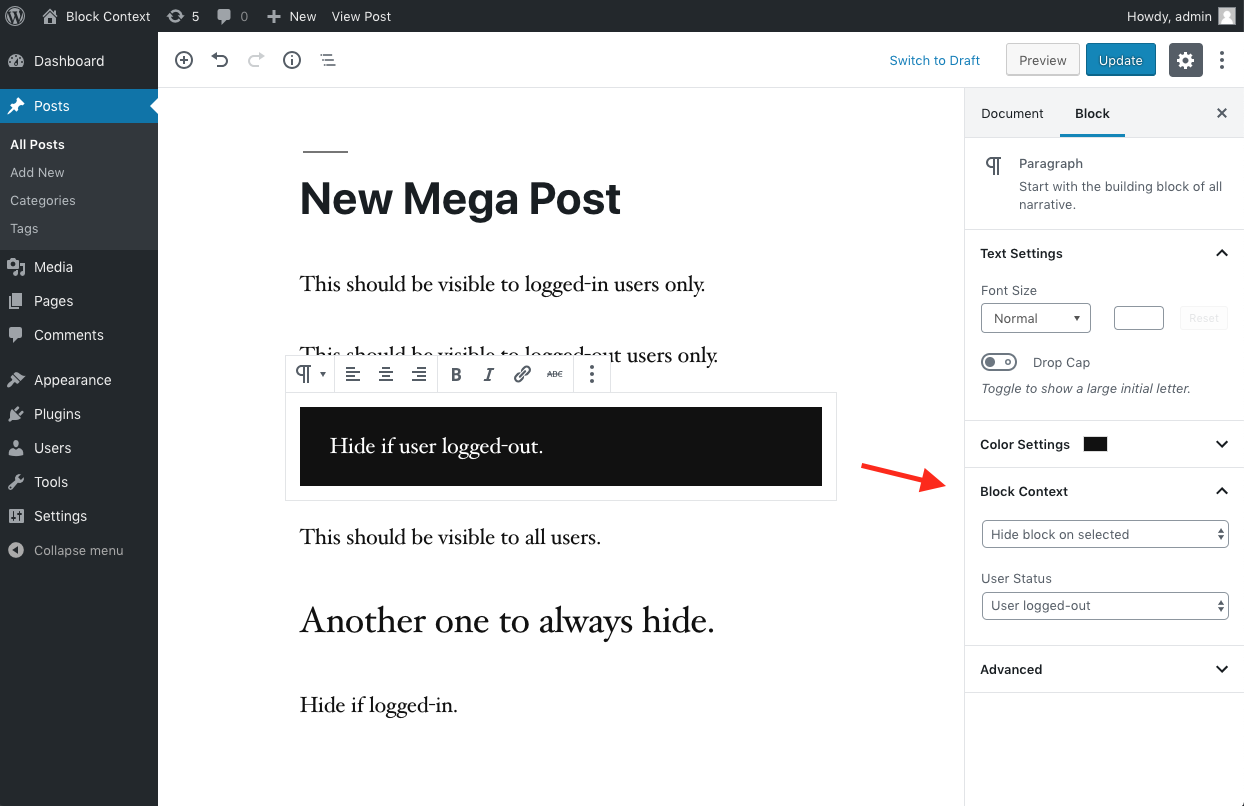Insert a link using the chain icon
Image resolution: width=1244 pixels, height=806 pixels.
pos(522,374)
